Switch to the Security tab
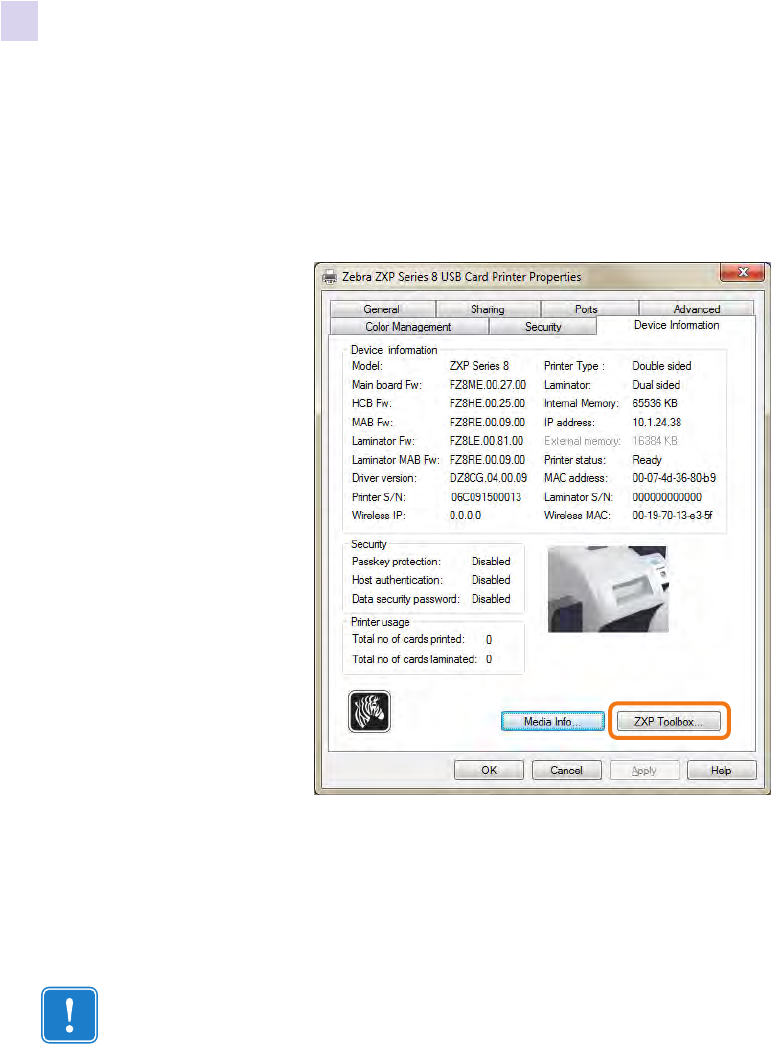Image resolution: width=771 pixels, height=1046 pixels. pyautogui.click(x=543, y=326)
